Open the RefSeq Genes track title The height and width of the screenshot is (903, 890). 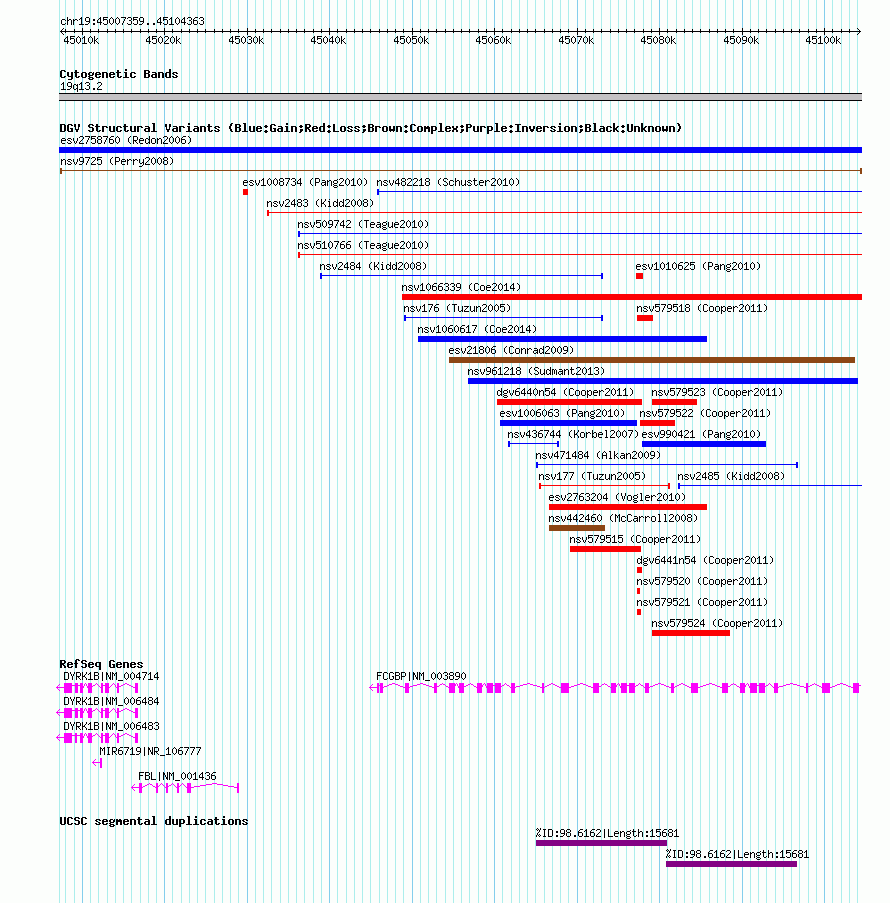101,665
